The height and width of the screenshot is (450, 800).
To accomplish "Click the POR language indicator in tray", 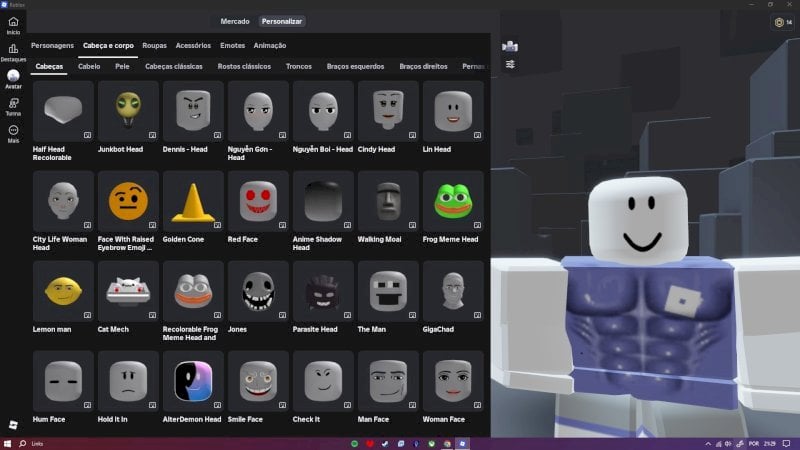I will [x=754, y=444].
